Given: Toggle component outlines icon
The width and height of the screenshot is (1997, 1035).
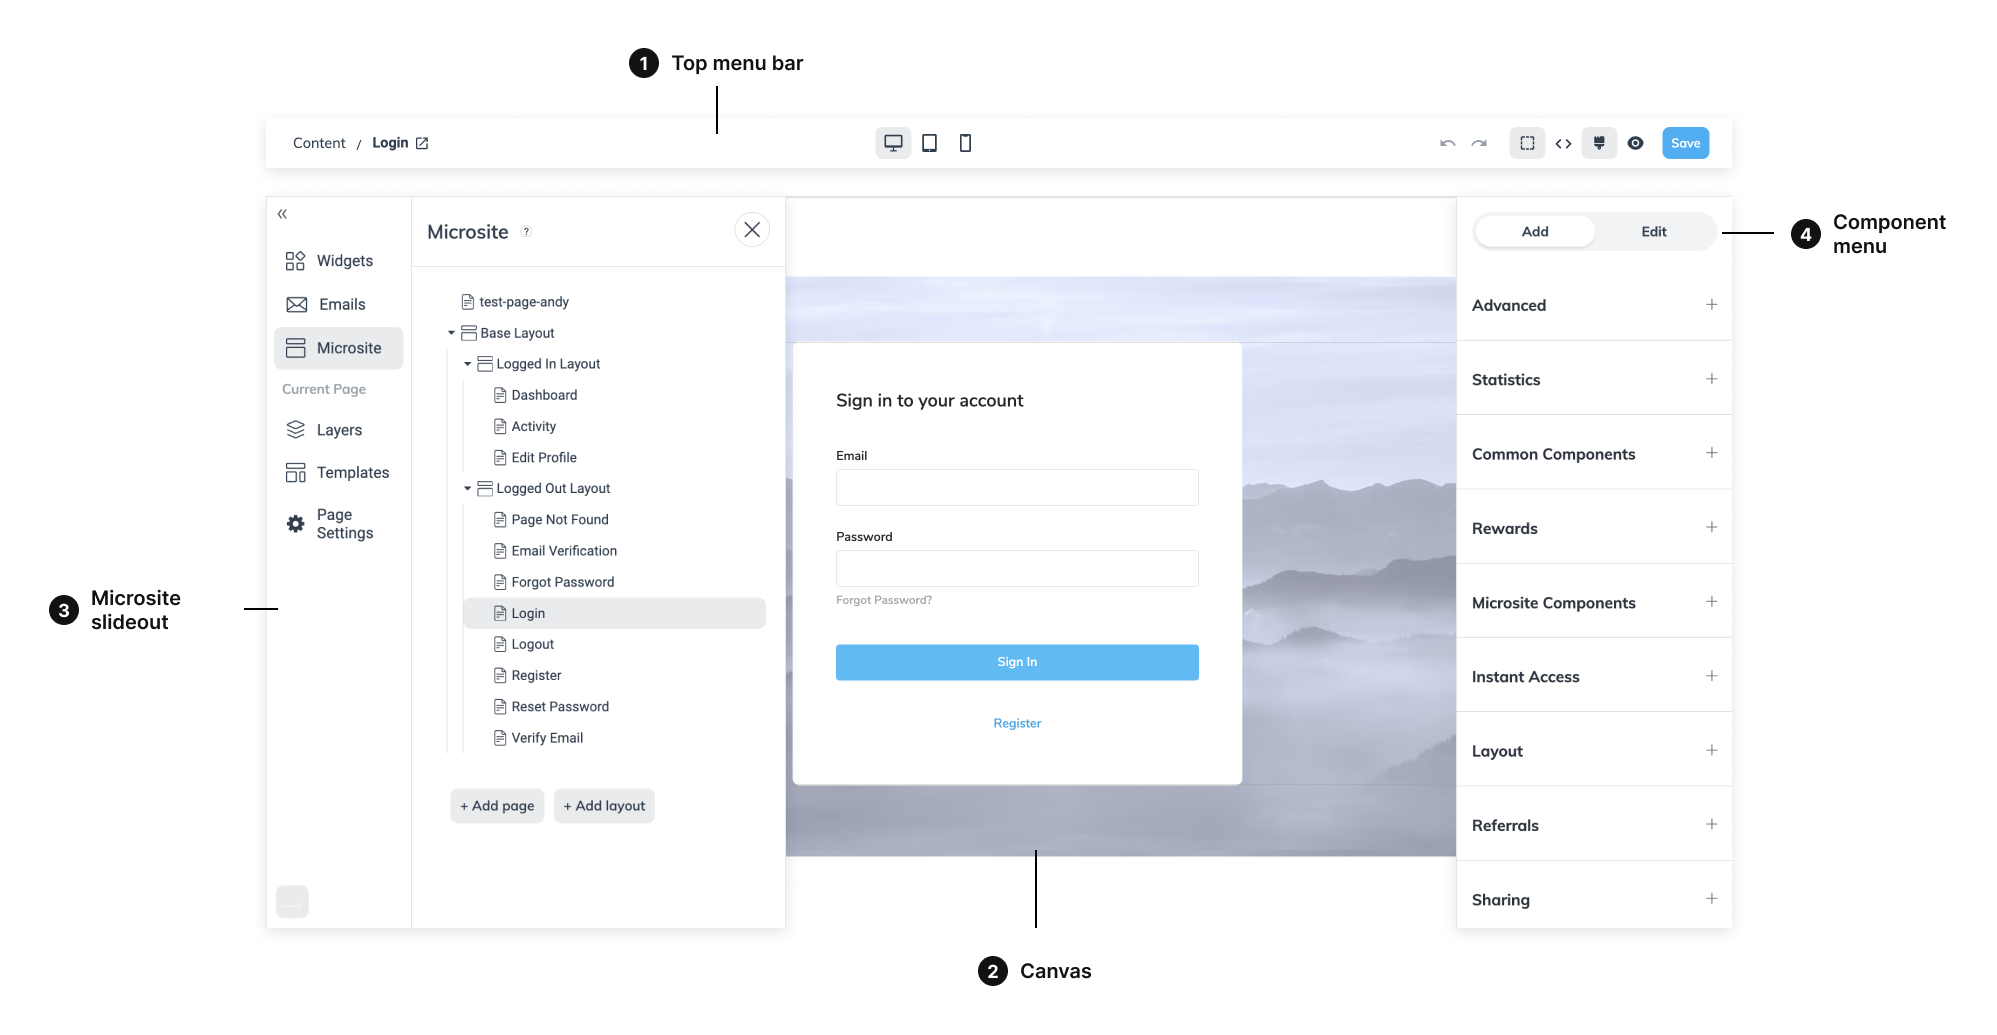Looking at the screenshot, I should point(1527,143).
